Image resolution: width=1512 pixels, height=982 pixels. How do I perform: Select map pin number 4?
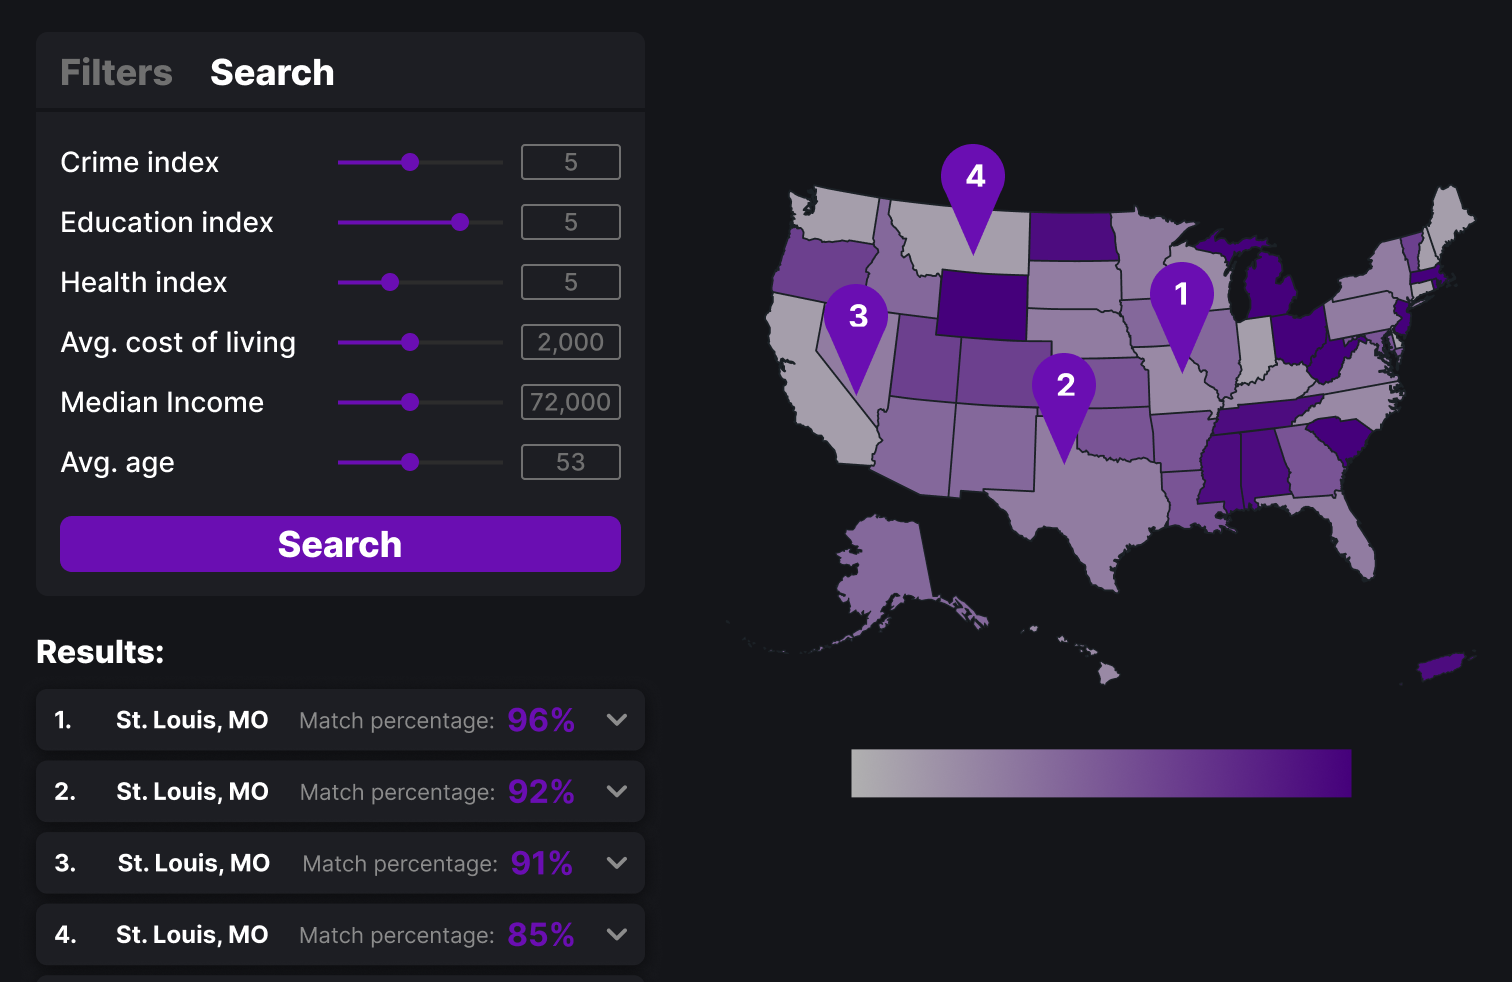(974, 179)
